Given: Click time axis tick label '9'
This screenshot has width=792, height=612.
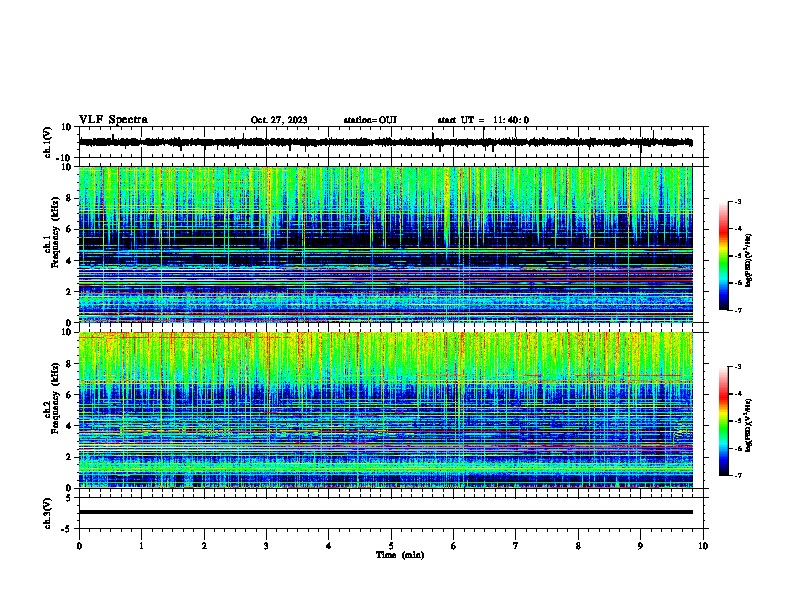Looking at the screenshot, I should pyautogui.click(x=640, y=546).
